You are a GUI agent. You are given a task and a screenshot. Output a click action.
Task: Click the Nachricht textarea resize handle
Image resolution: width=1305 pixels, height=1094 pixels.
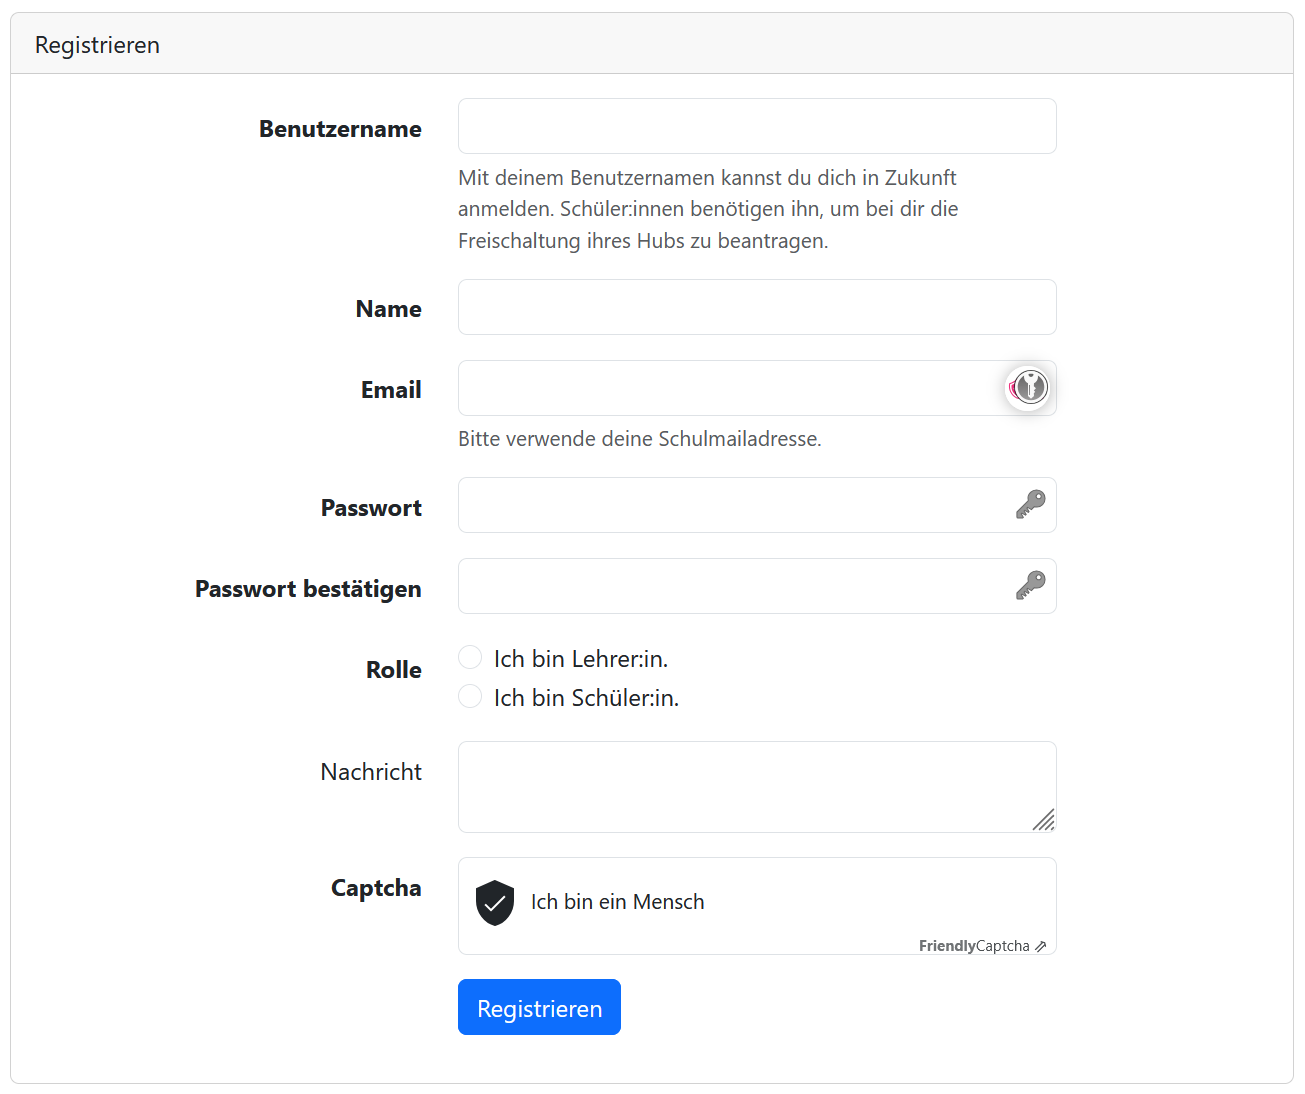pos(1044,820)
